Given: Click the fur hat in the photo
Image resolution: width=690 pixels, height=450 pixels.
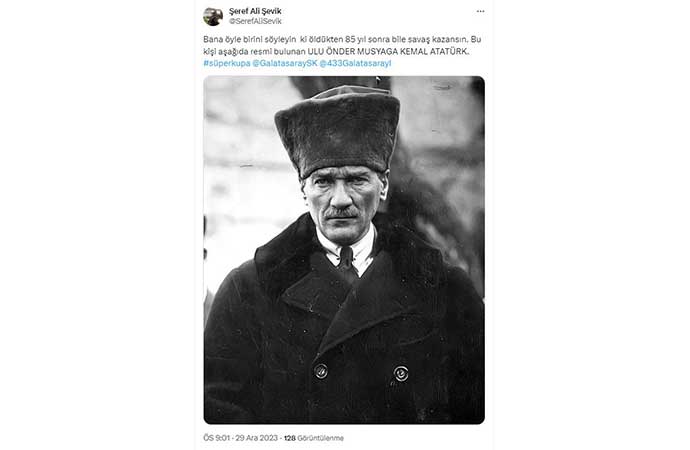Looking at the screenshot, I should [x=338, y=130].
